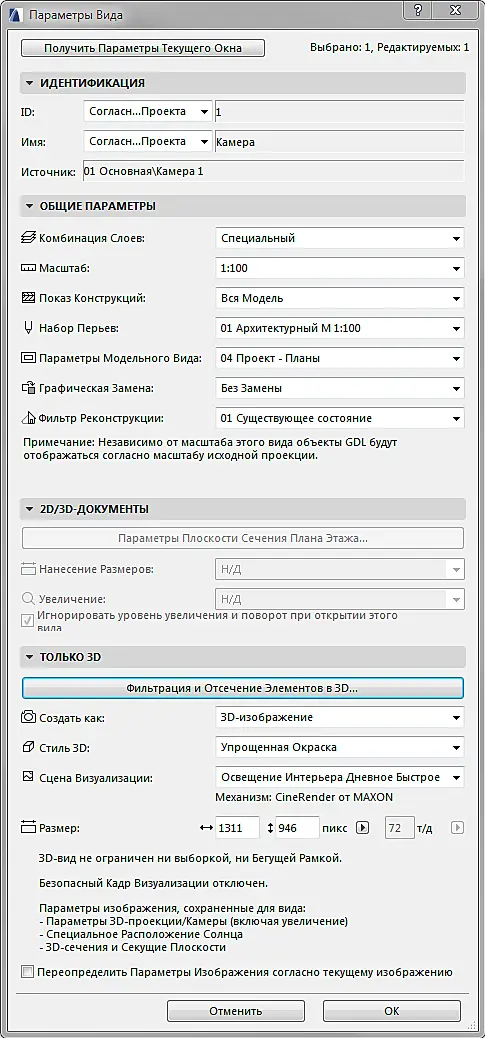The height and width of the screenshot is (1038, 485).
Task: Enable the Переопределить Параметры Изображения checkbox
Action: pyautogui.click(x=27, y=972)
